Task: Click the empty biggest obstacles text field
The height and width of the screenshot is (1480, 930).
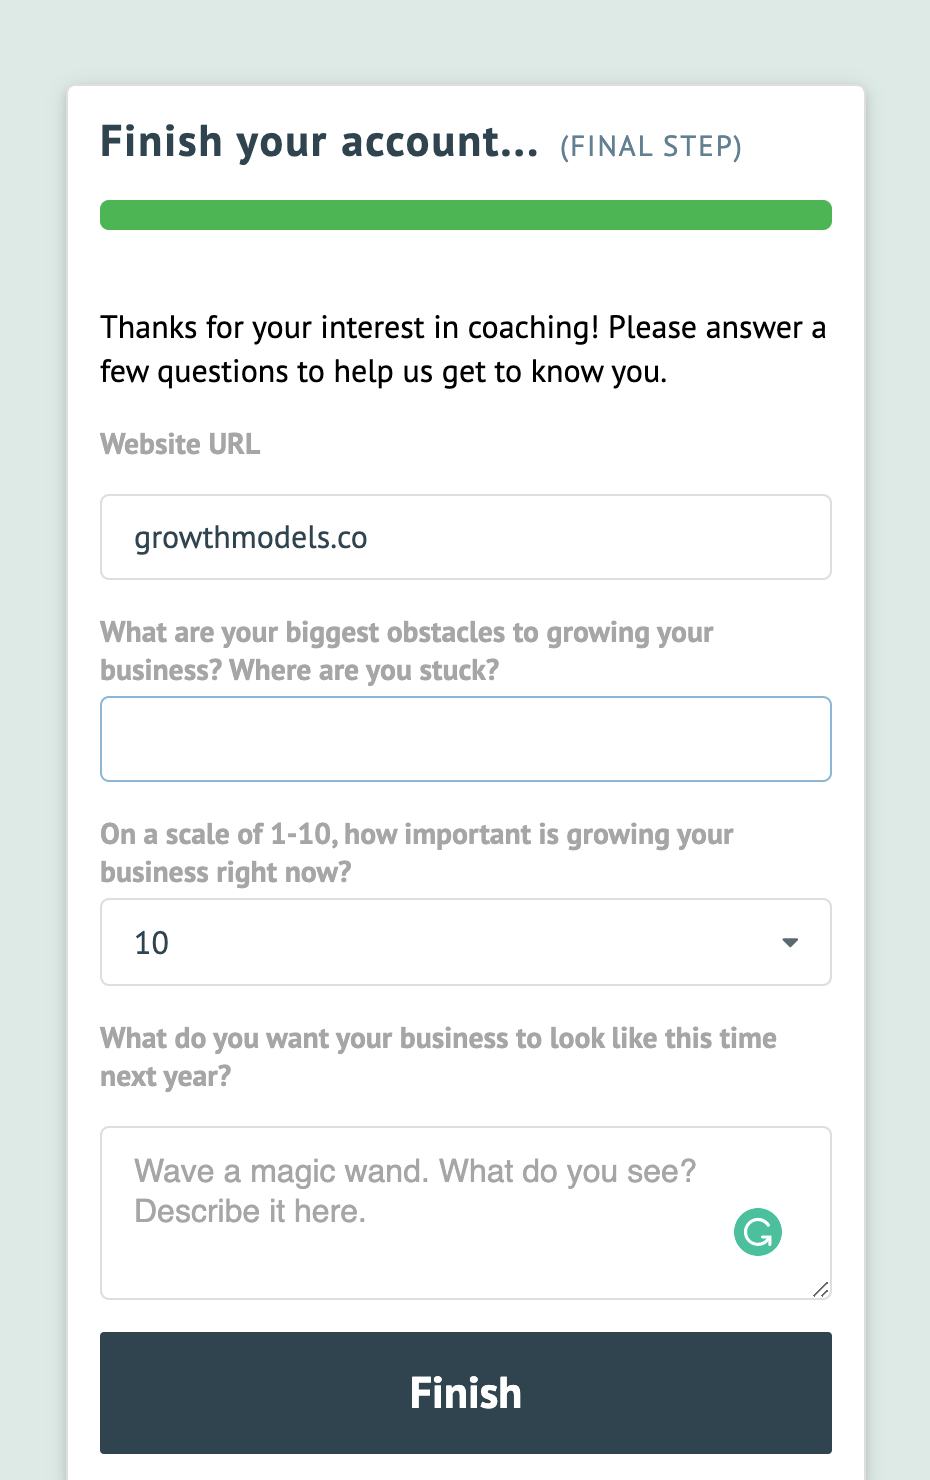Action: coord(465,739)
